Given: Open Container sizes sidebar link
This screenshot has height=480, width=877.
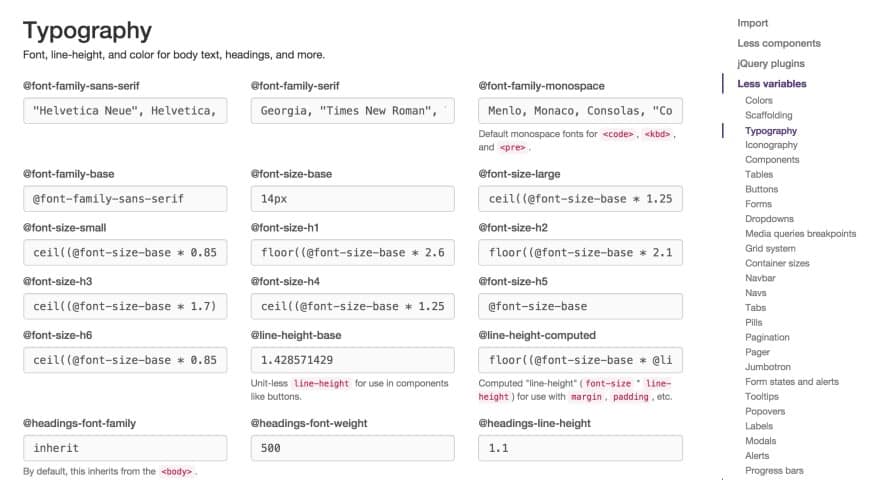Looking at the screenshot, I should (777, 263).
